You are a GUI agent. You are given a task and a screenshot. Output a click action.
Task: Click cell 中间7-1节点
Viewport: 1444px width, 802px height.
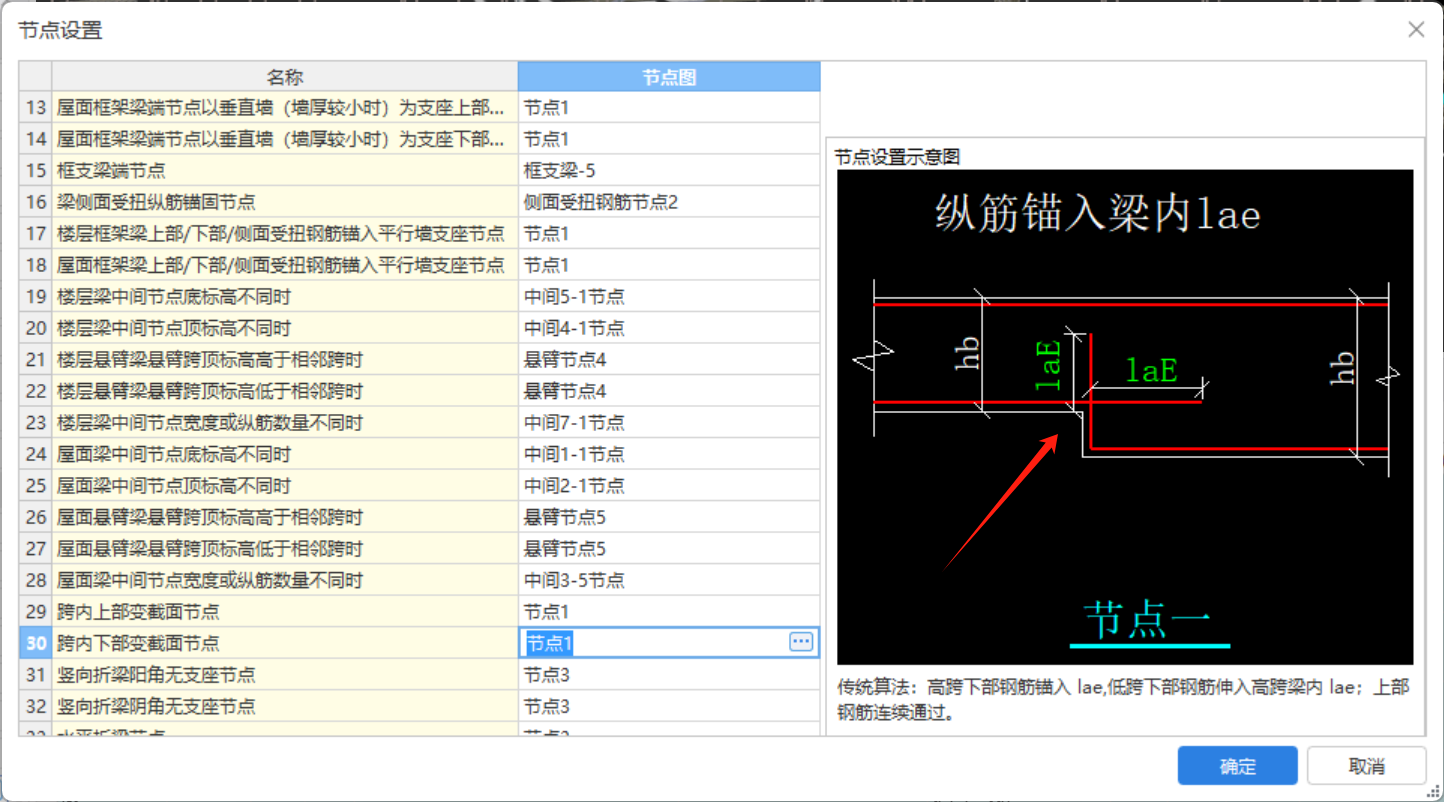click(x=669, y=422)
